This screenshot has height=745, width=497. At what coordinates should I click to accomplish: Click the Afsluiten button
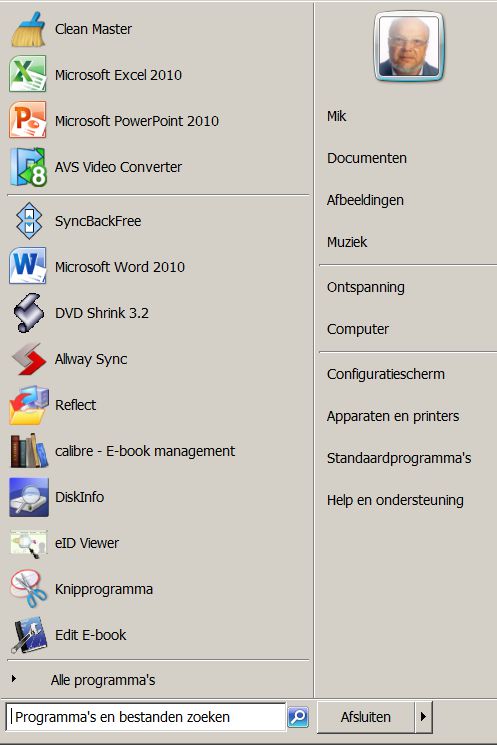coord(365,716)
